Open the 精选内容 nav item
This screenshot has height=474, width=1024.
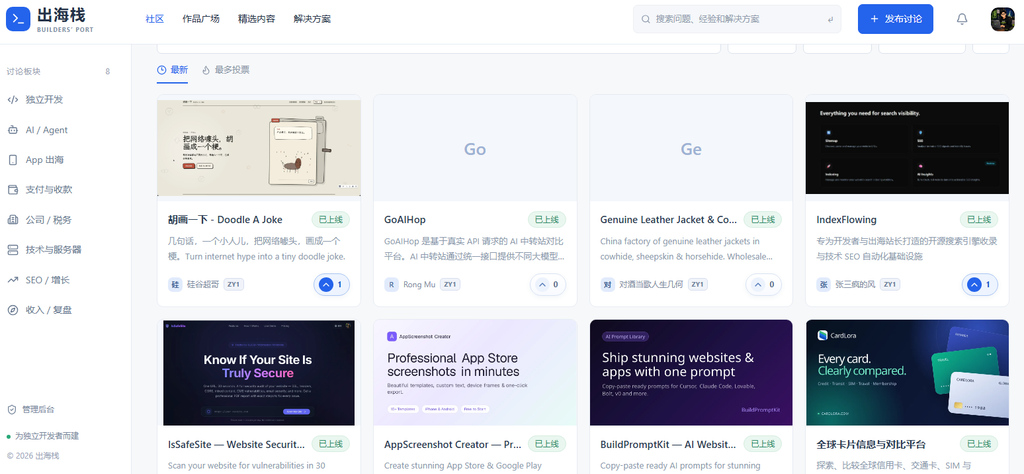coord(256,19)
